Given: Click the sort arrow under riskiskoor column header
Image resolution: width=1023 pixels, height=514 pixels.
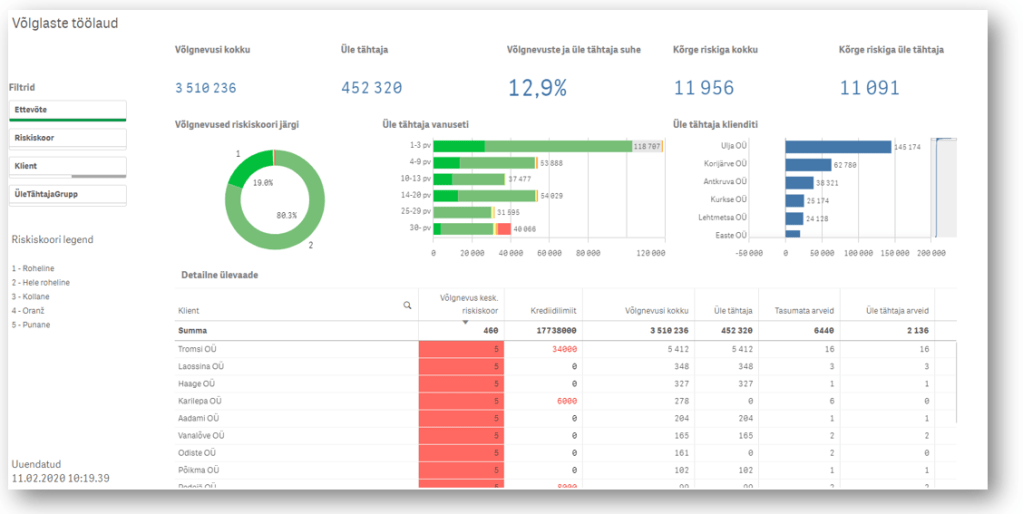Looking at the screenshot, I should point(463,321).
